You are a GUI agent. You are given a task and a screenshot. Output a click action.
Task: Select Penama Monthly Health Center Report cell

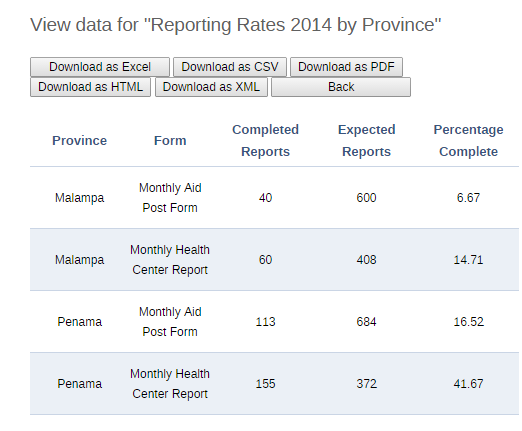click(x=170, y=384)
